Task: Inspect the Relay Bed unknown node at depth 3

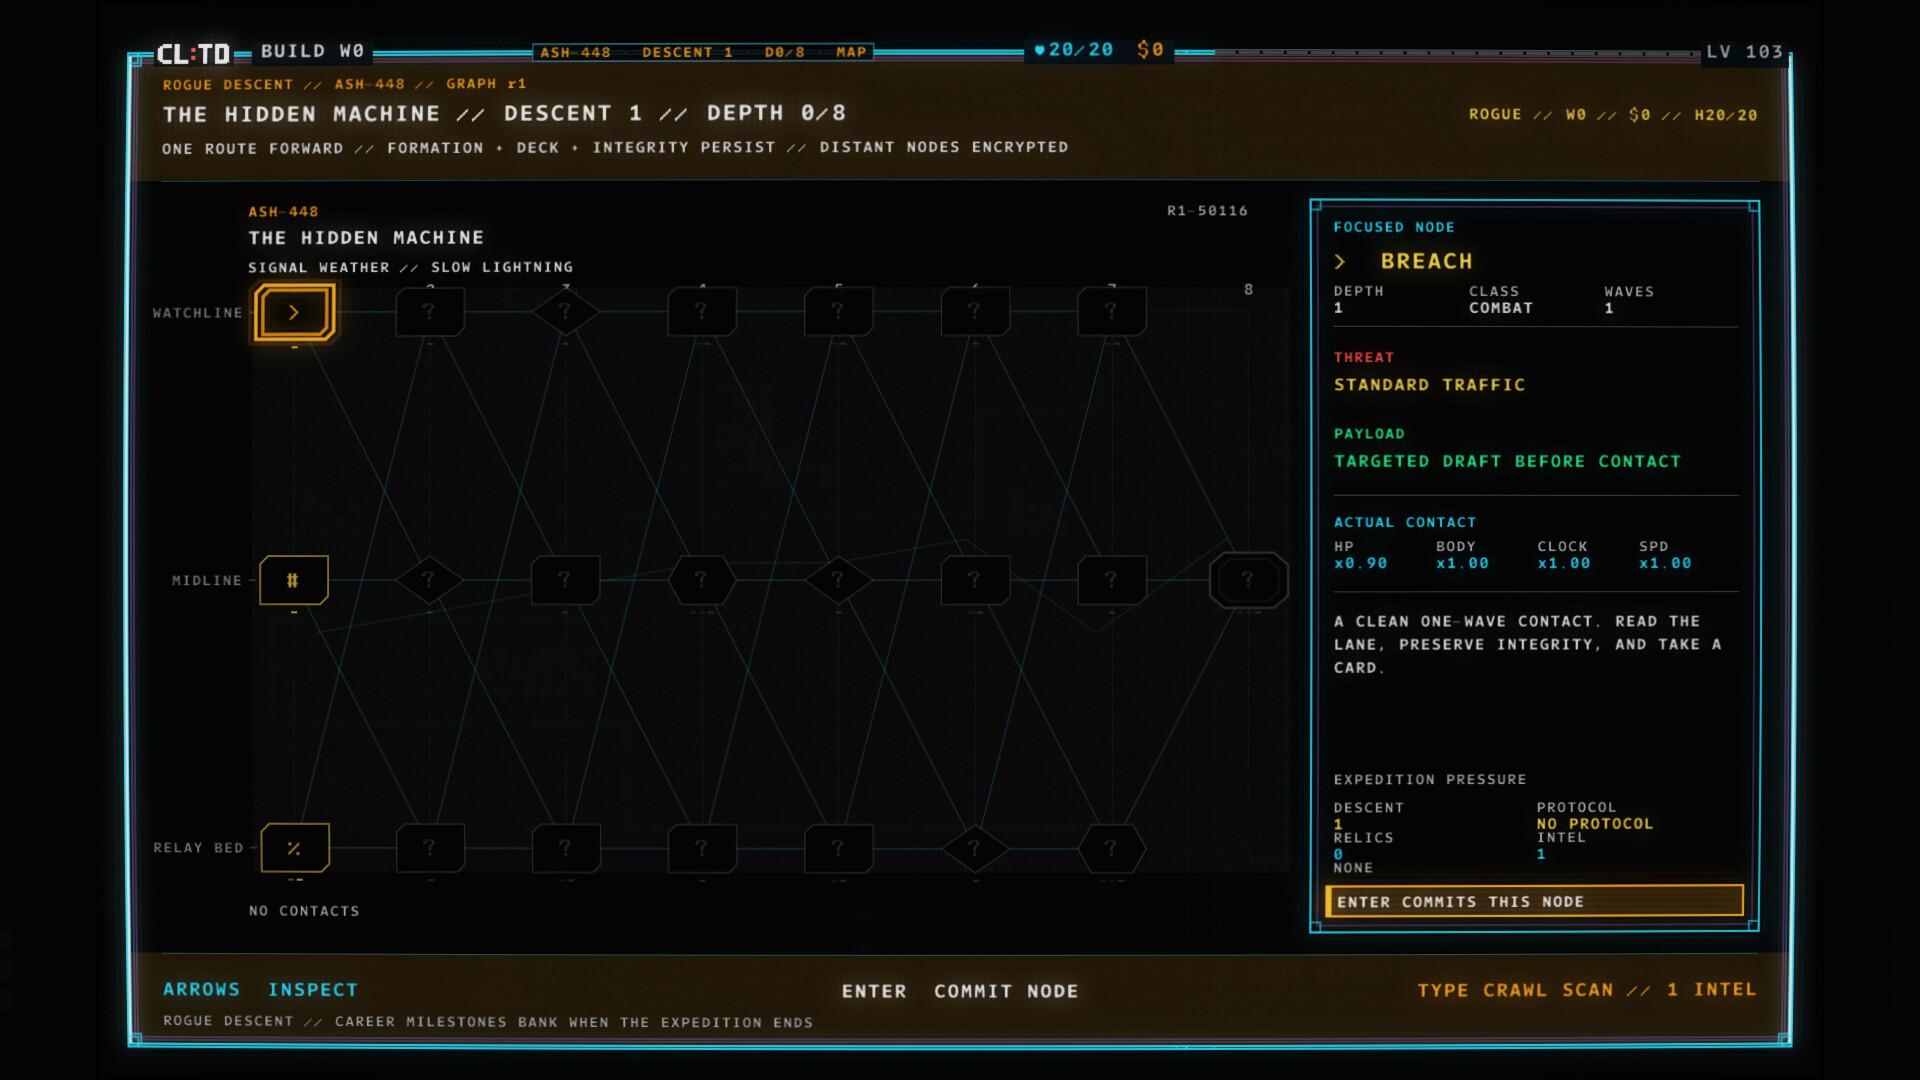Action: [x=565, y=848]
